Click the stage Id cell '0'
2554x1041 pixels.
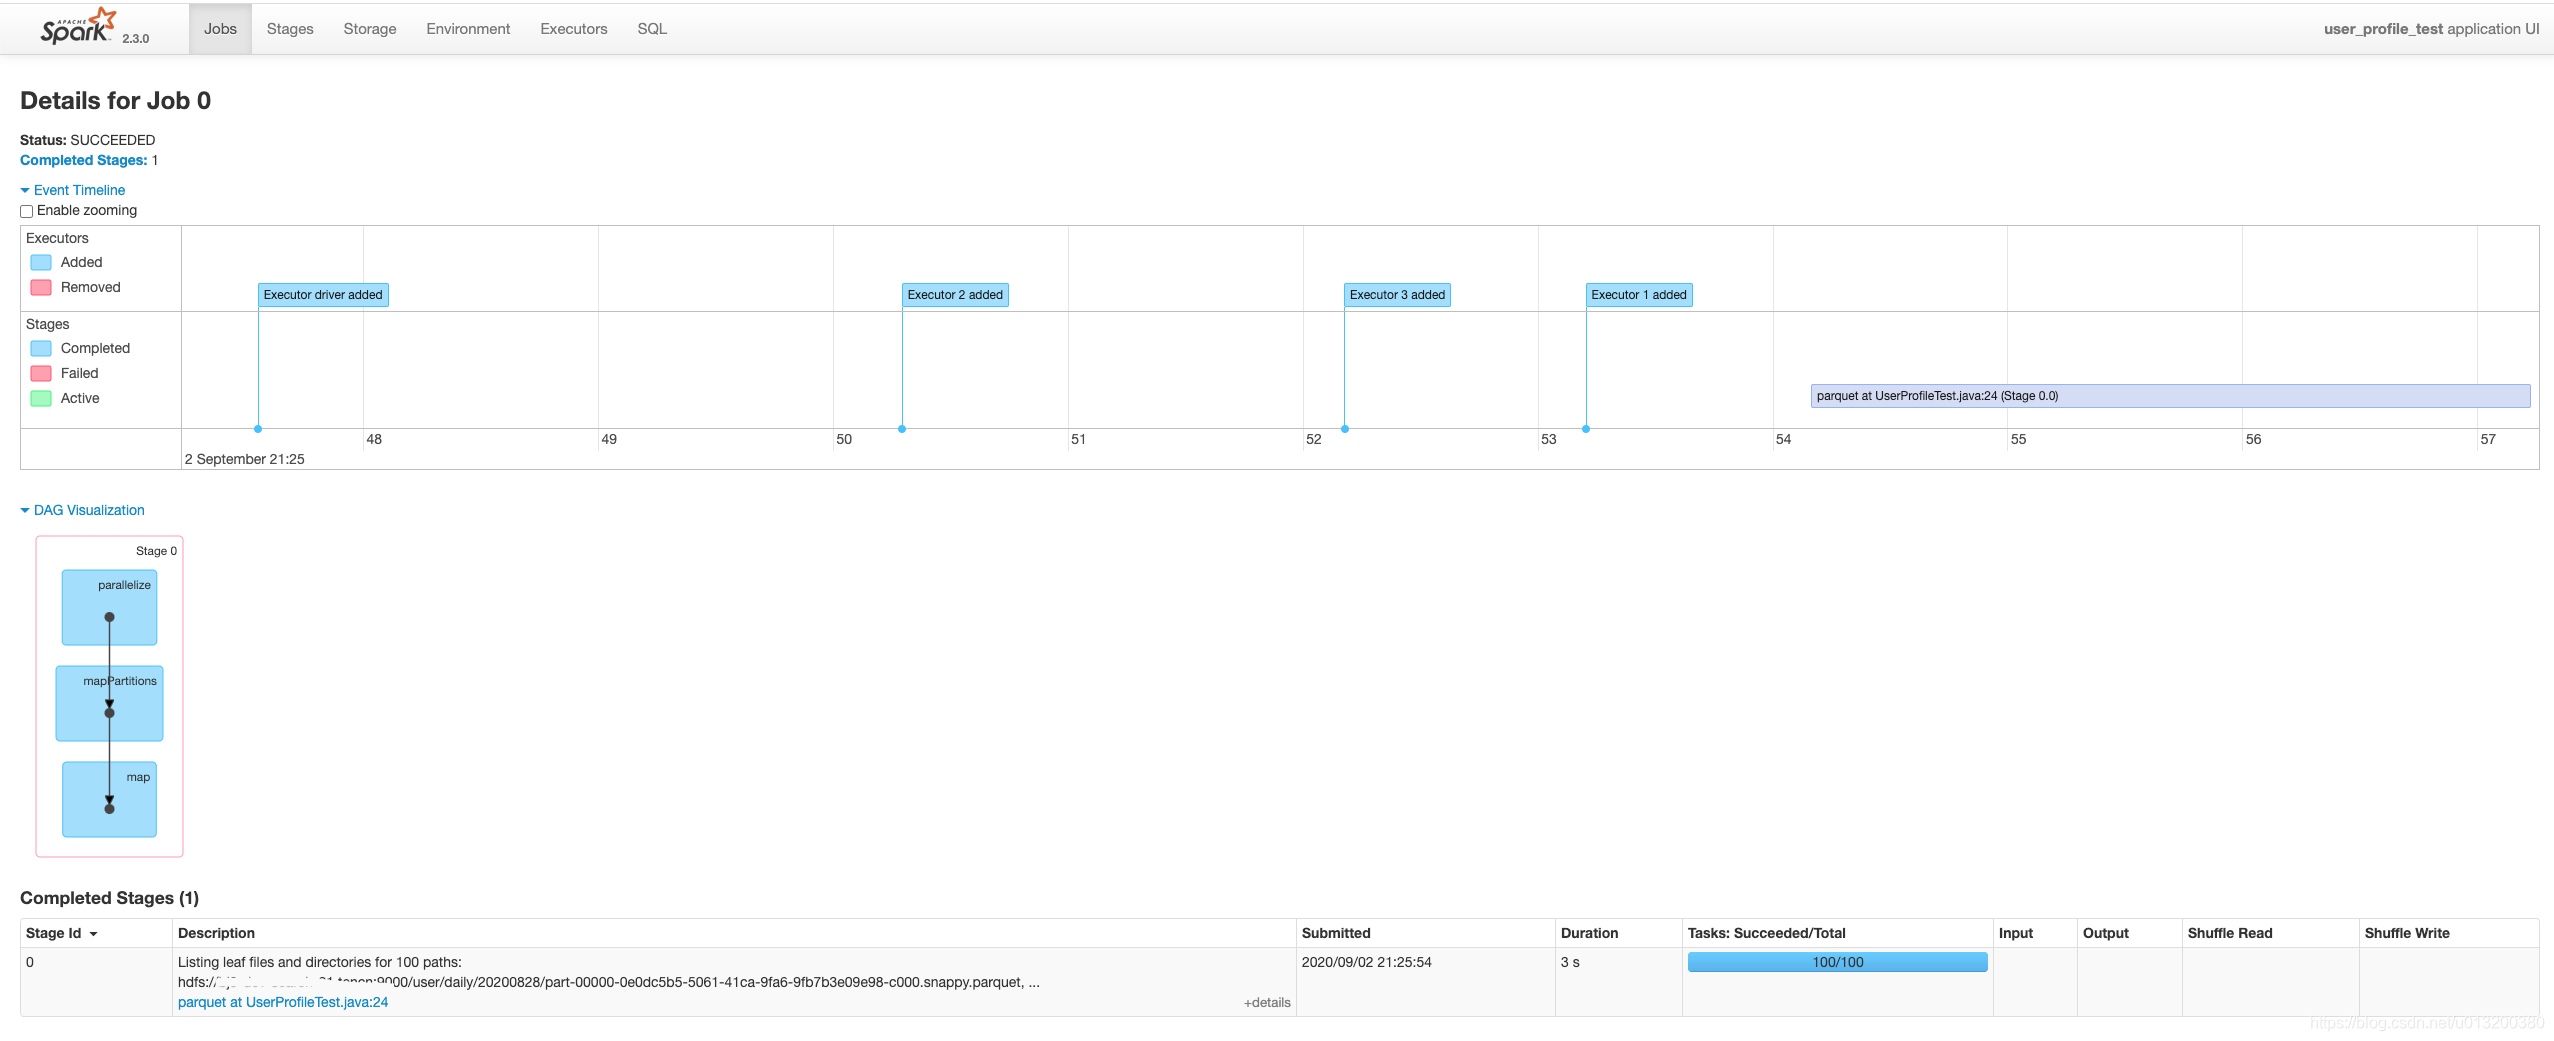tap(30, 962)
